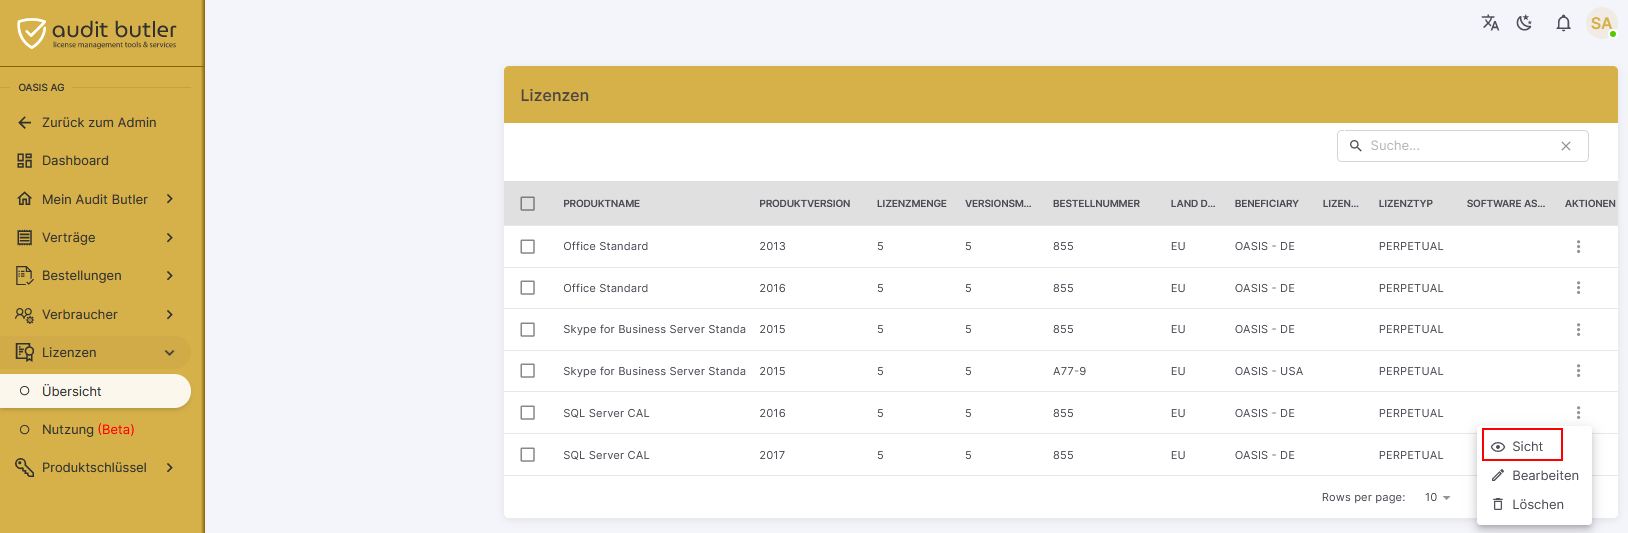1628x533 pixels.
Task: Click the A77-9 order number cell
Action: click(1069, 371)
